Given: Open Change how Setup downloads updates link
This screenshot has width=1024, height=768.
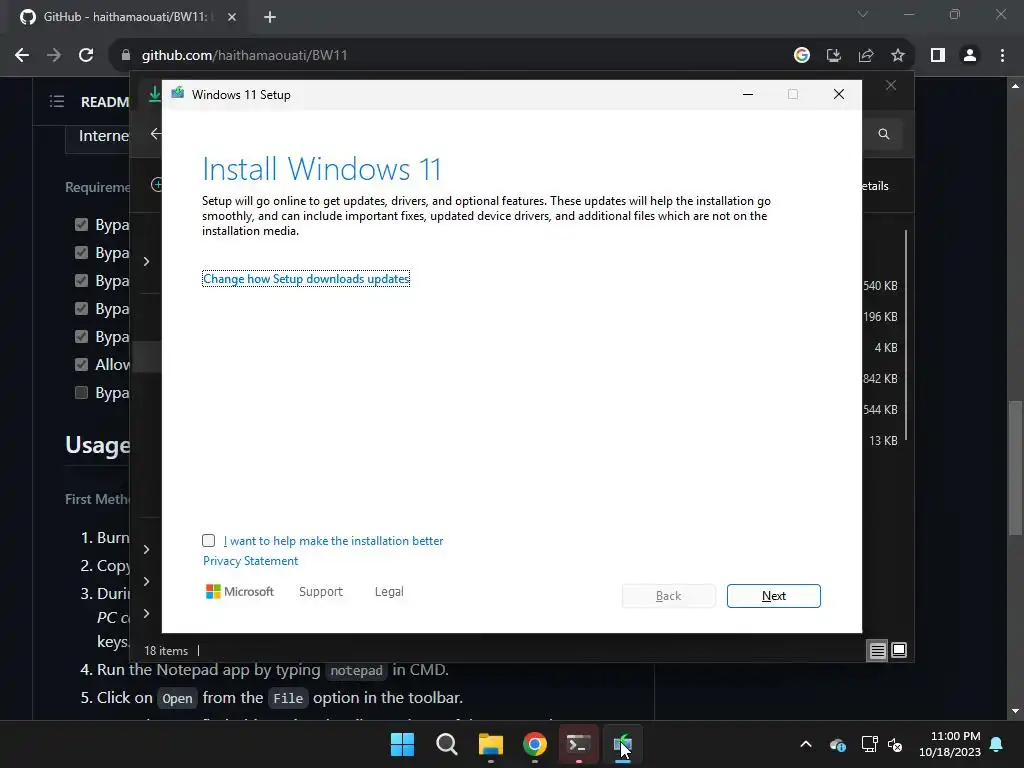Looking at the screenshot, I should [x=306, y=279].
